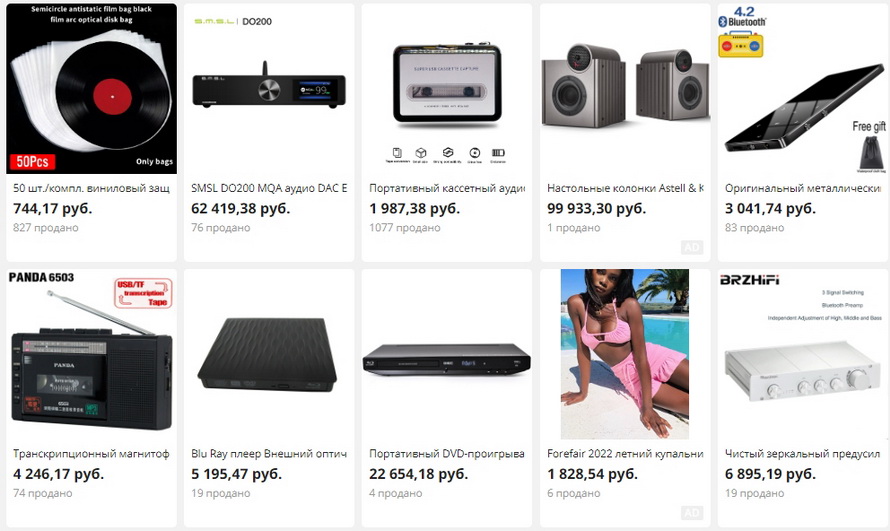Click the 99 933,30 руб. price
The width and height of the screenshot is (890, 531).
pyautogui.click(x=597, y=208)
